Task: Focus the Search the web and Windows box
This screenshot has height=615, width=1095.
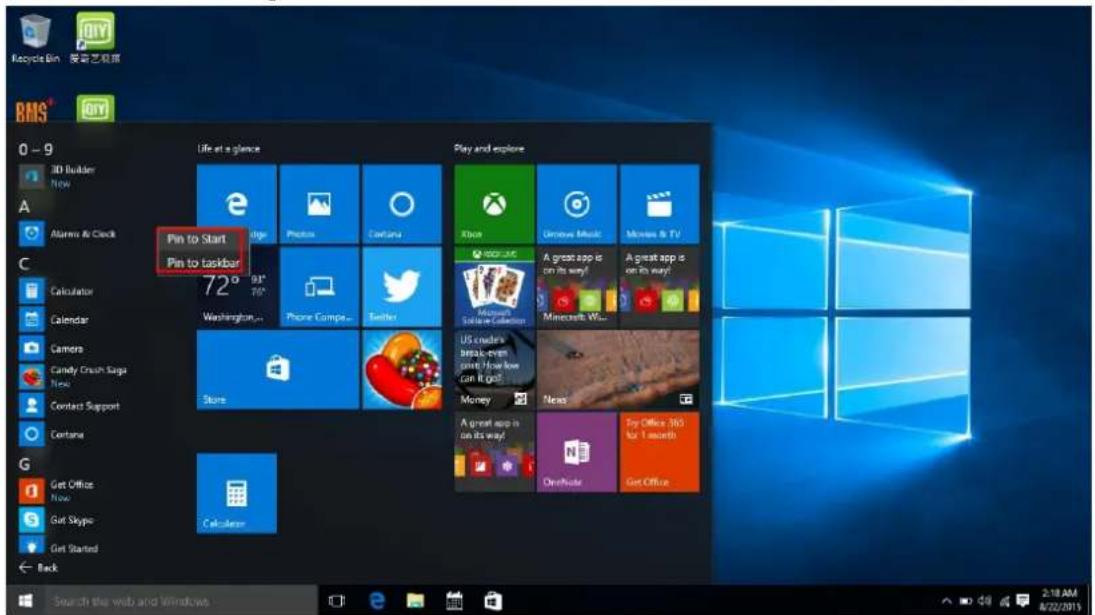Action: [x=181, y=601]
